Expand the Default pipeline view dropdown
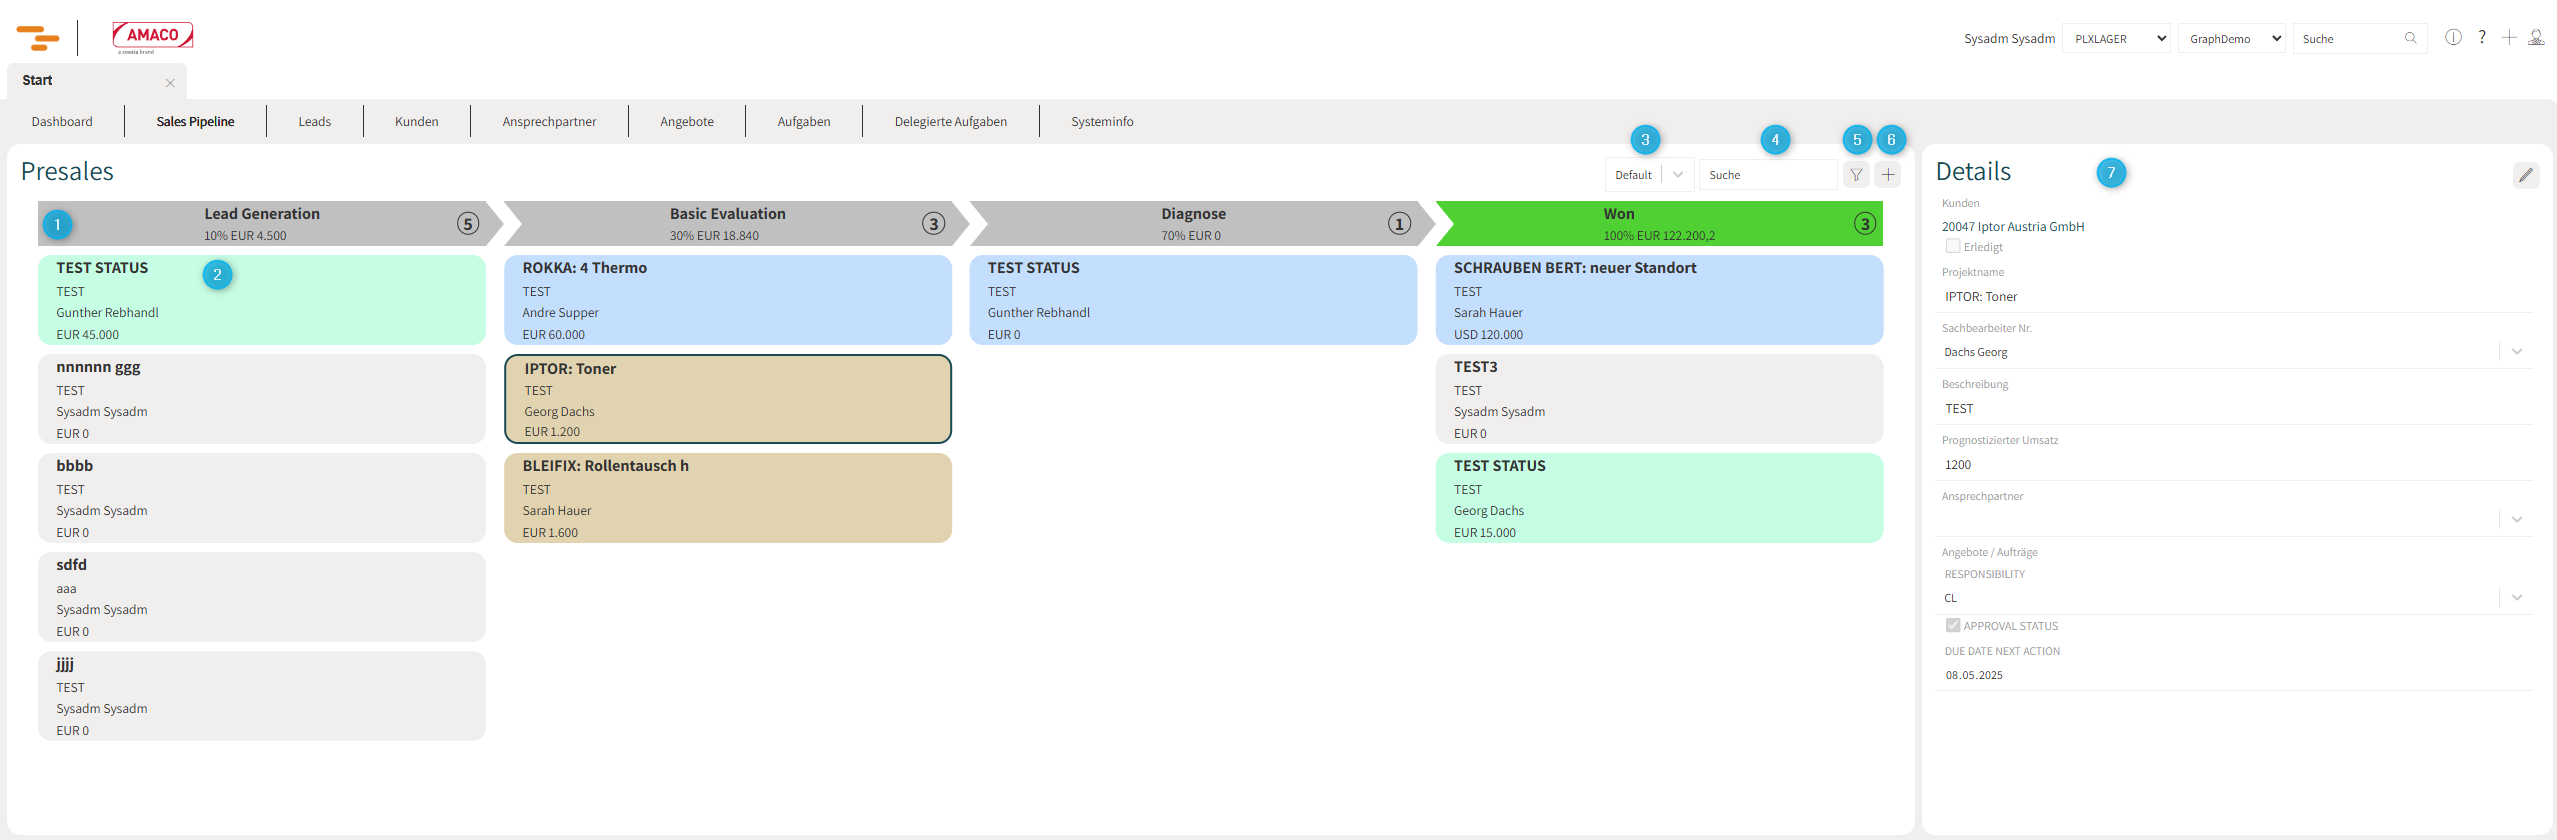The width and height of the screenshot is (2557, 840). 1677,175
